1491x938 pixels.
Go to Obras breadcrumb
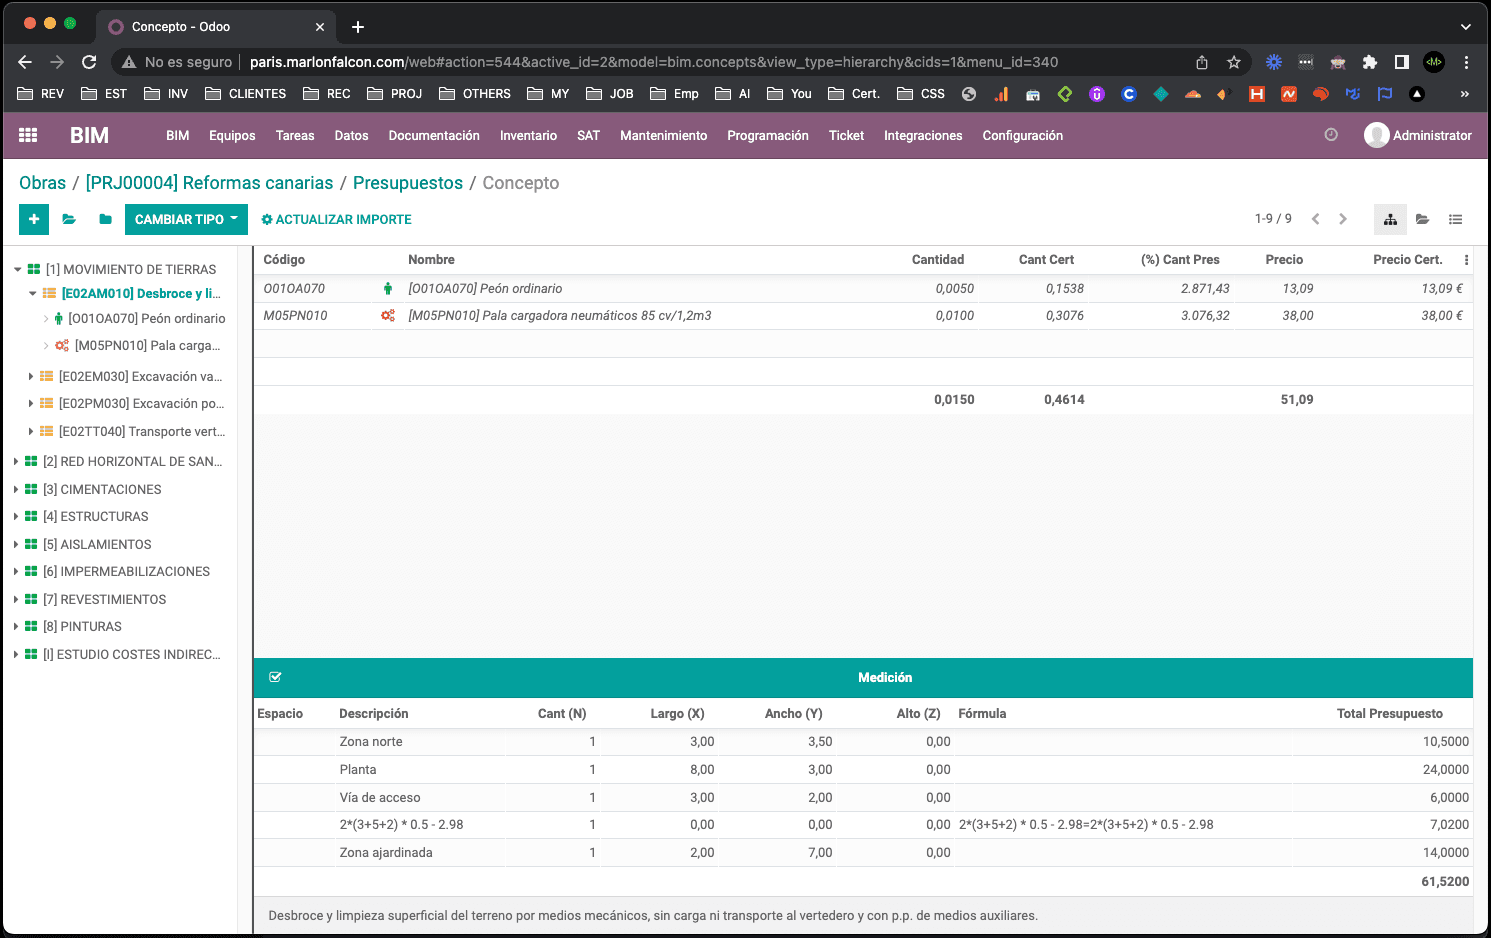tap(42, 183)
